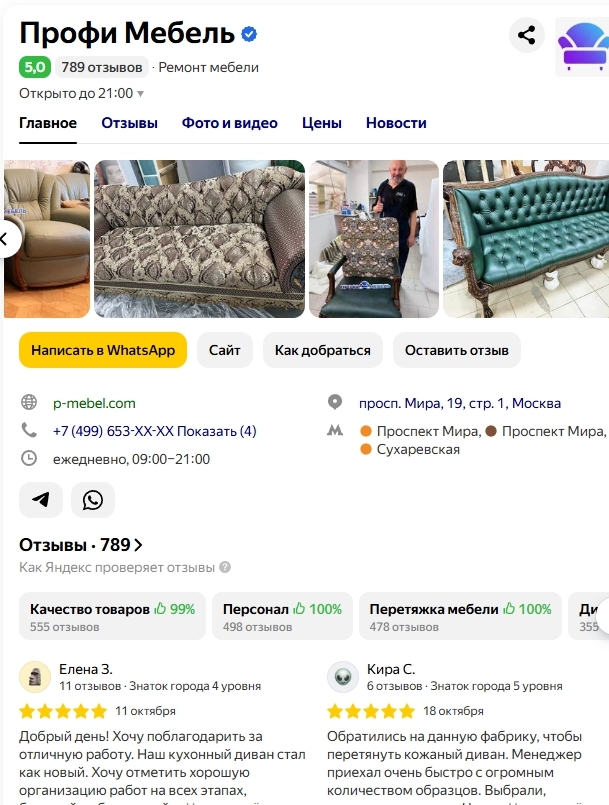Open the green leather sofa photo
This screenshot has height=805, width=609.
pos(525,239)
